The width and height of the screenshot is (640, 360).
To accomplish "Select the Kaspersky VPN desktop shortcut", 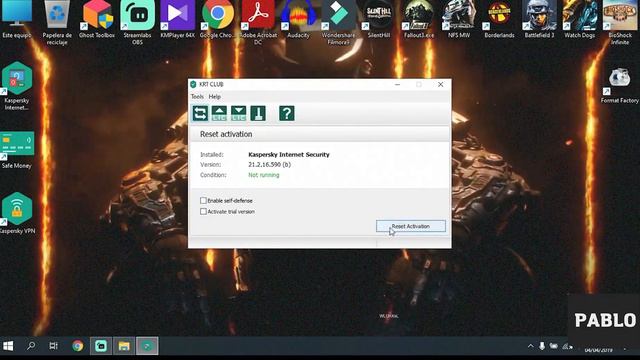I will pyautogui.click(x=17, y=213).
